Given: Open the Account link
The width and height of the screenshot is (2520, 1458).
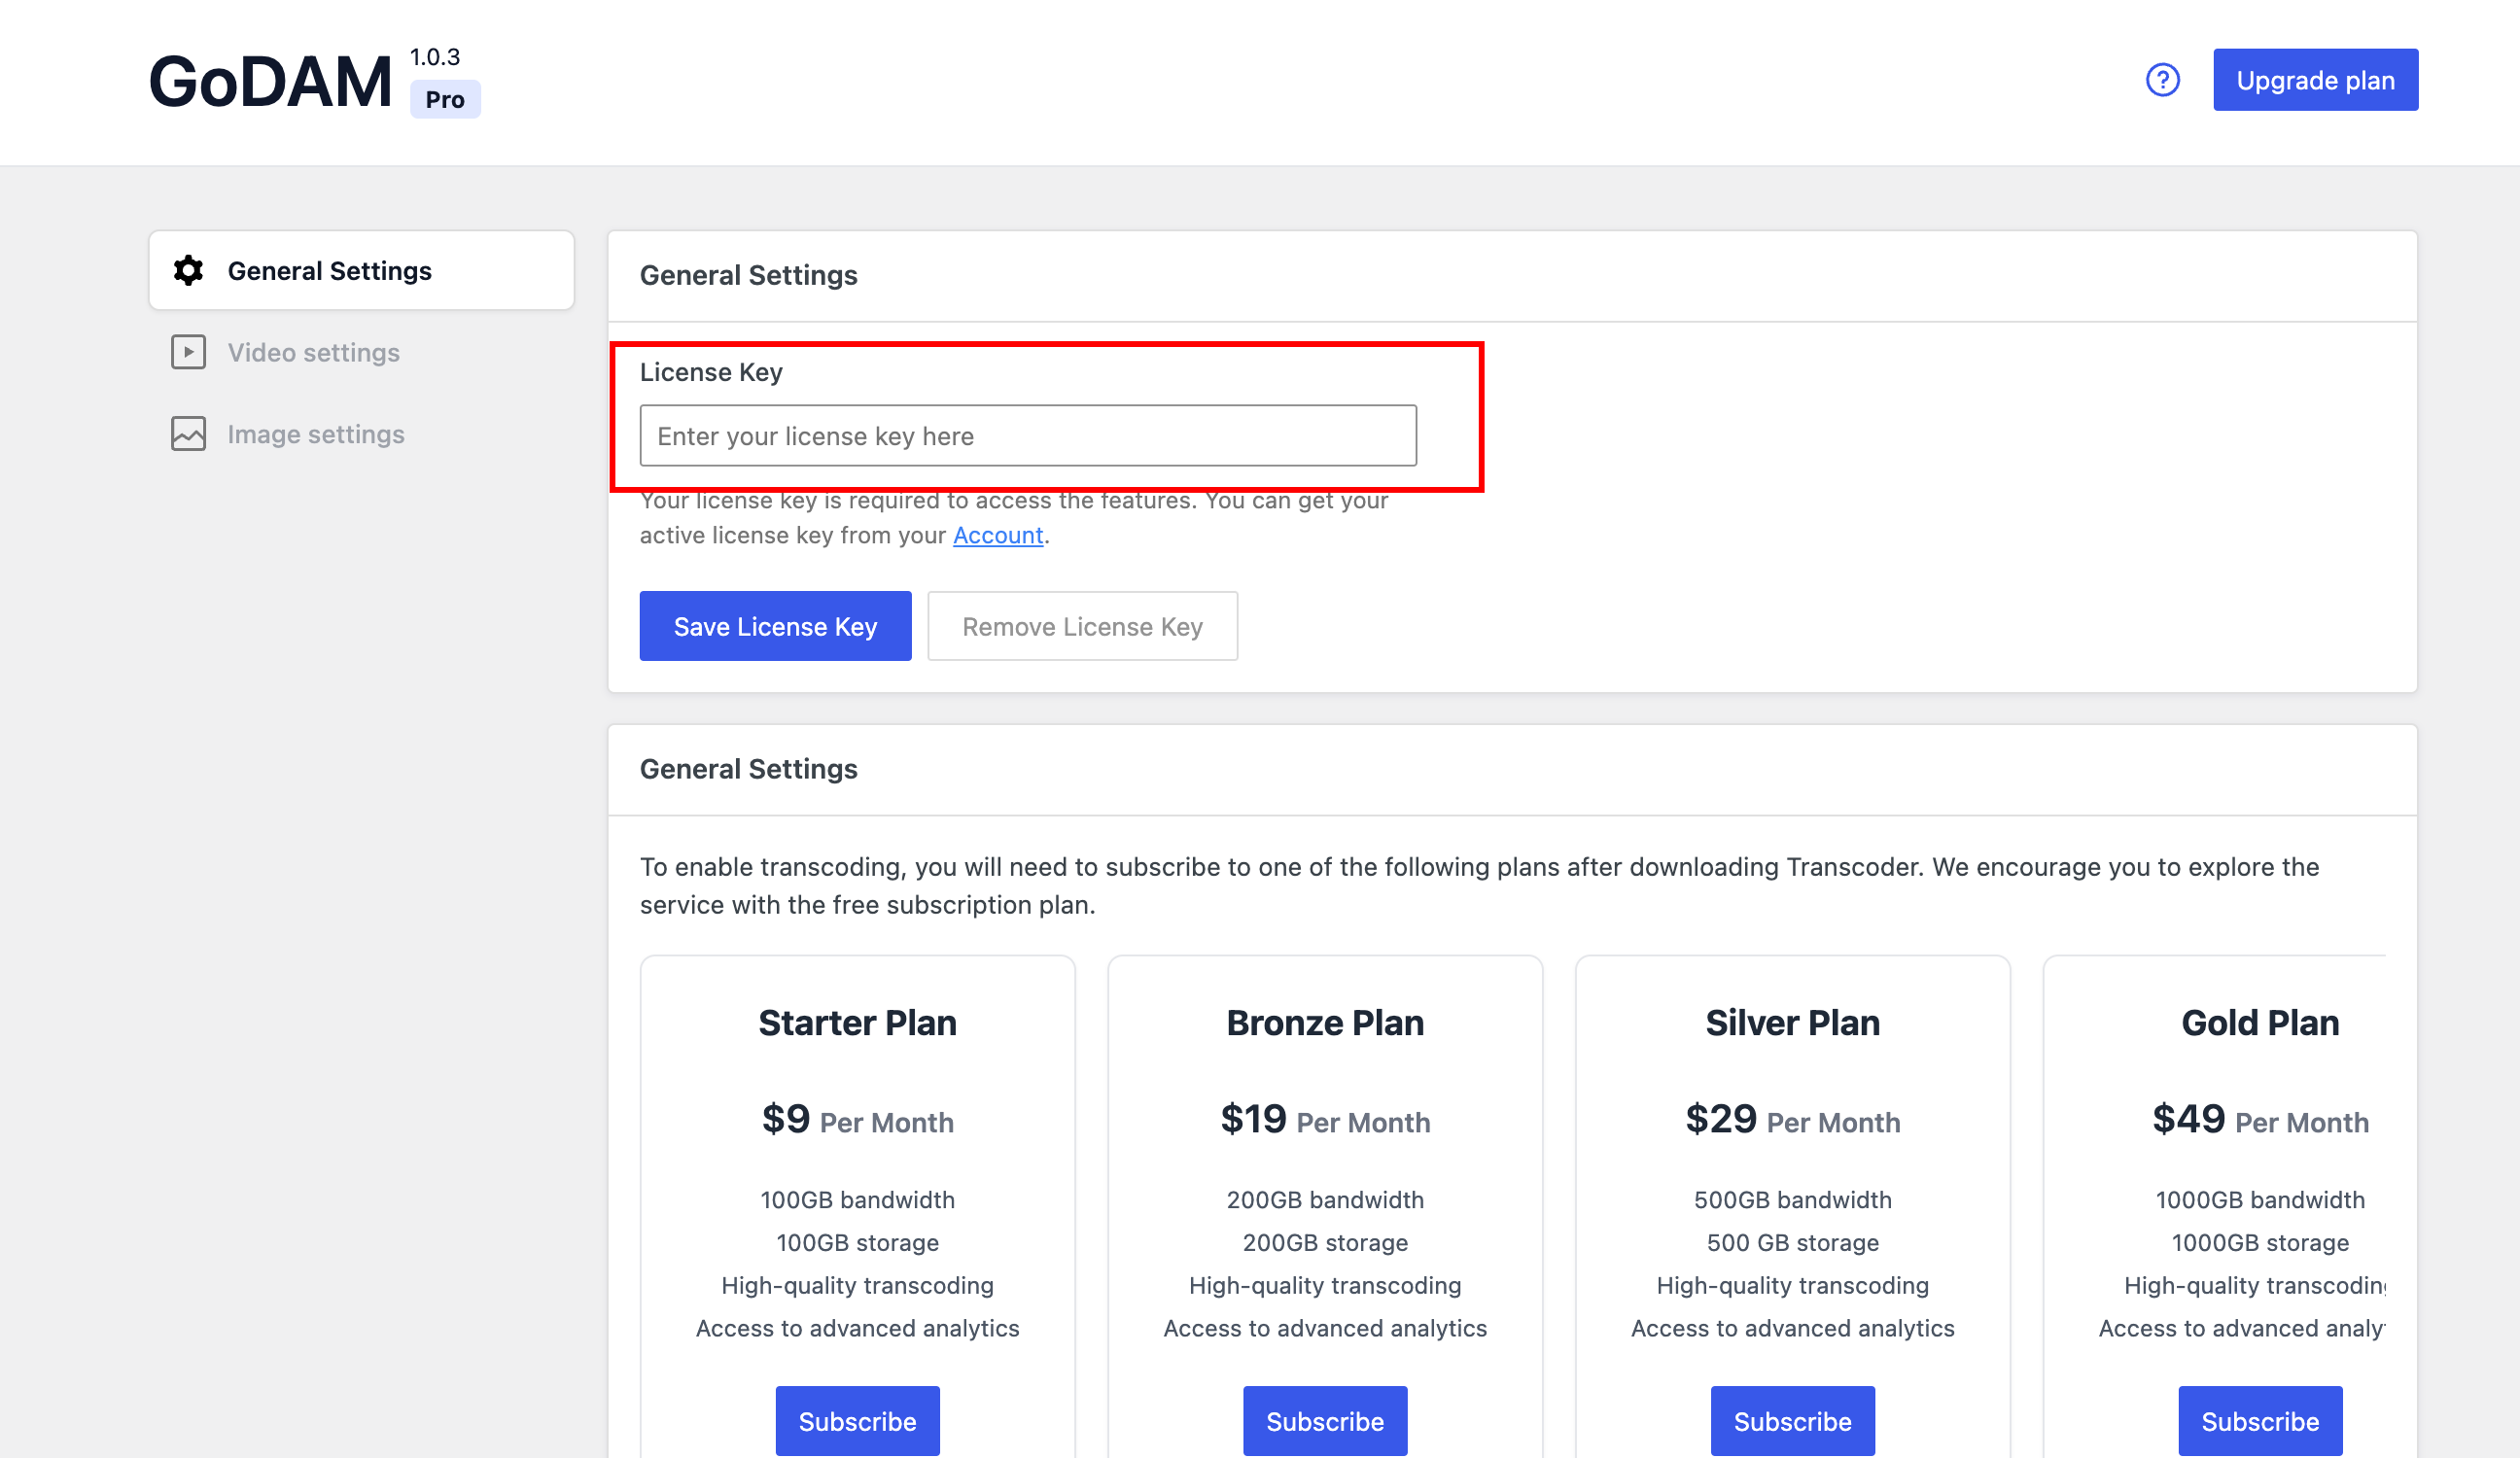Looking at the screenshot, I should [997, 535].
